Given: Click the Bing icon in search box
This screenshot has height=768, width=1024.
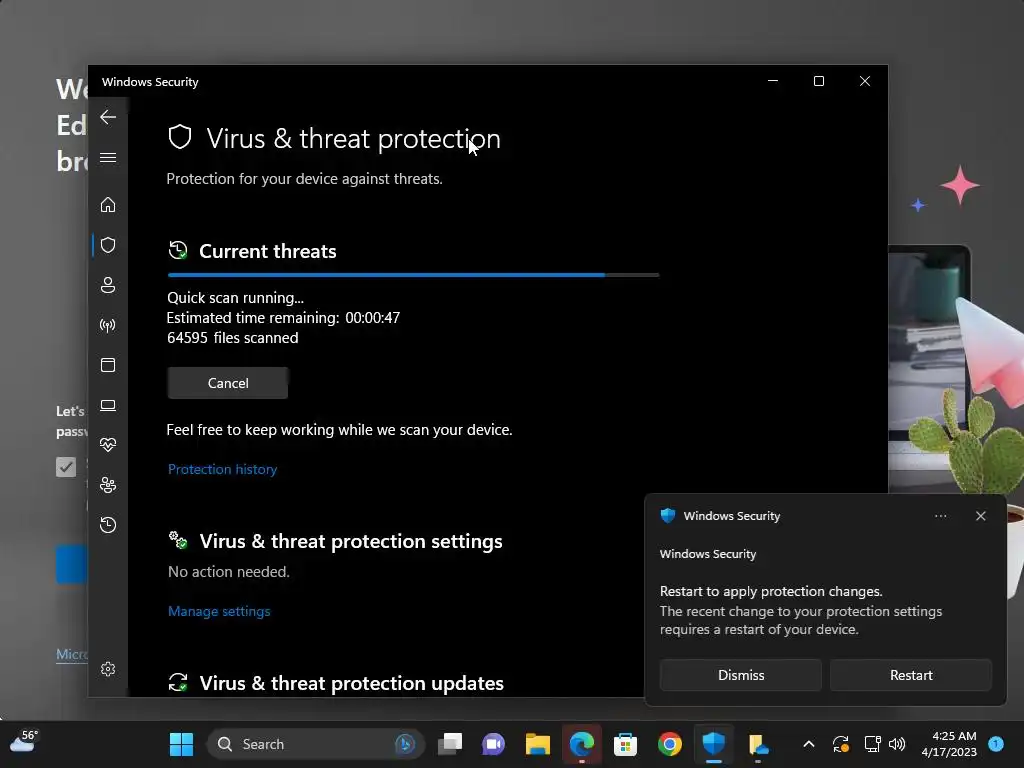Looking at the screenshot, I should point(405,744).
